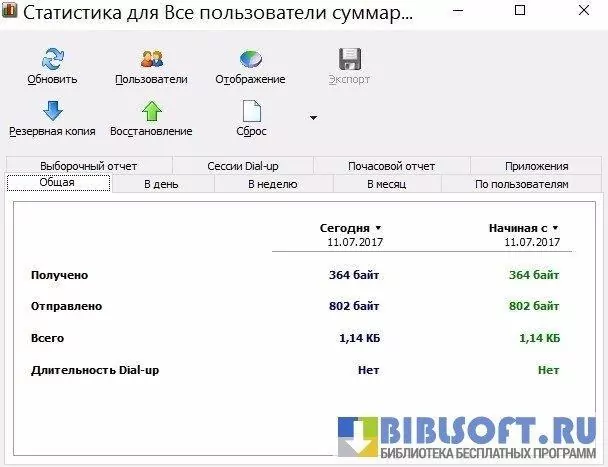The height and width of the screenshot is (467, 608).
Task: Open the Почасовой отчет tab
Action: point(391,166)
